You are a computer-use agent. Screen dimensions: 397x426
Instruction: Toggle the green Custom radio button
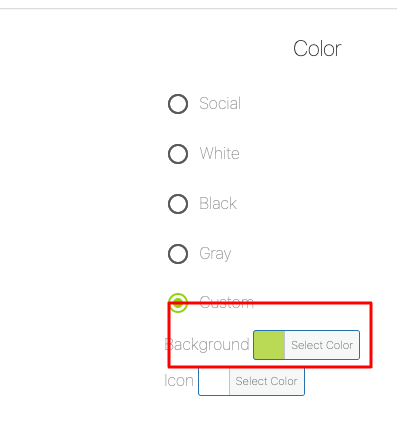coord(178,303)
